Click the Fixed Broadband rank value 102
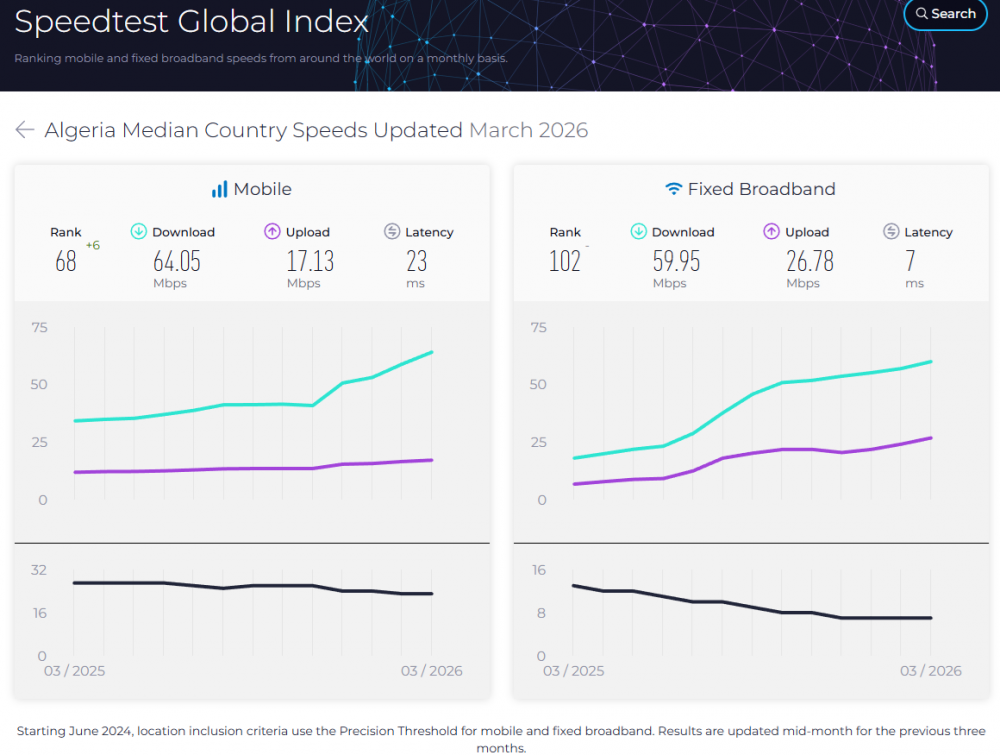 pos(565,261)
